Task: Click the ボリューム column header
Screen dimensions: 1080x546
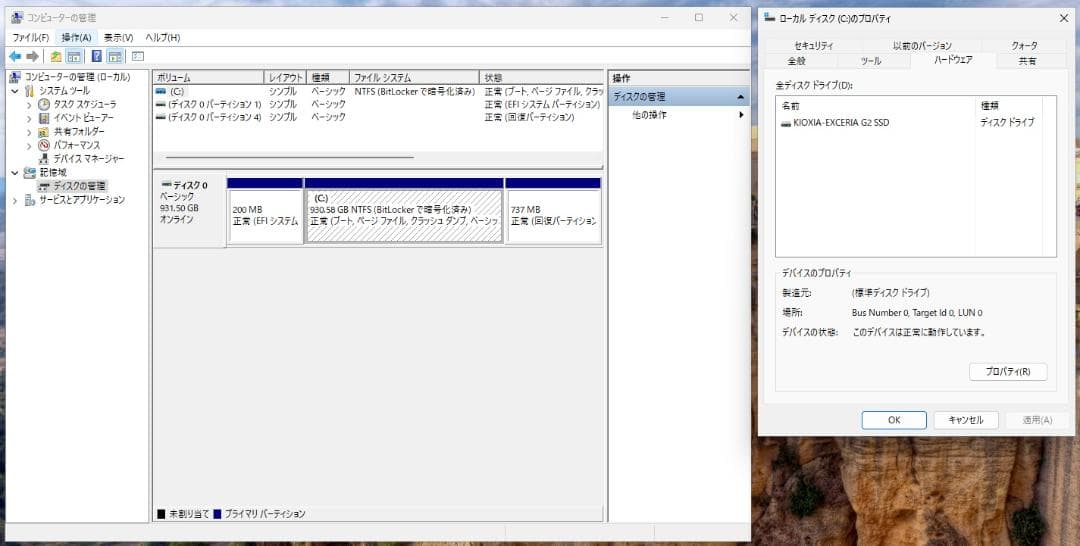Action: (208, 78)
